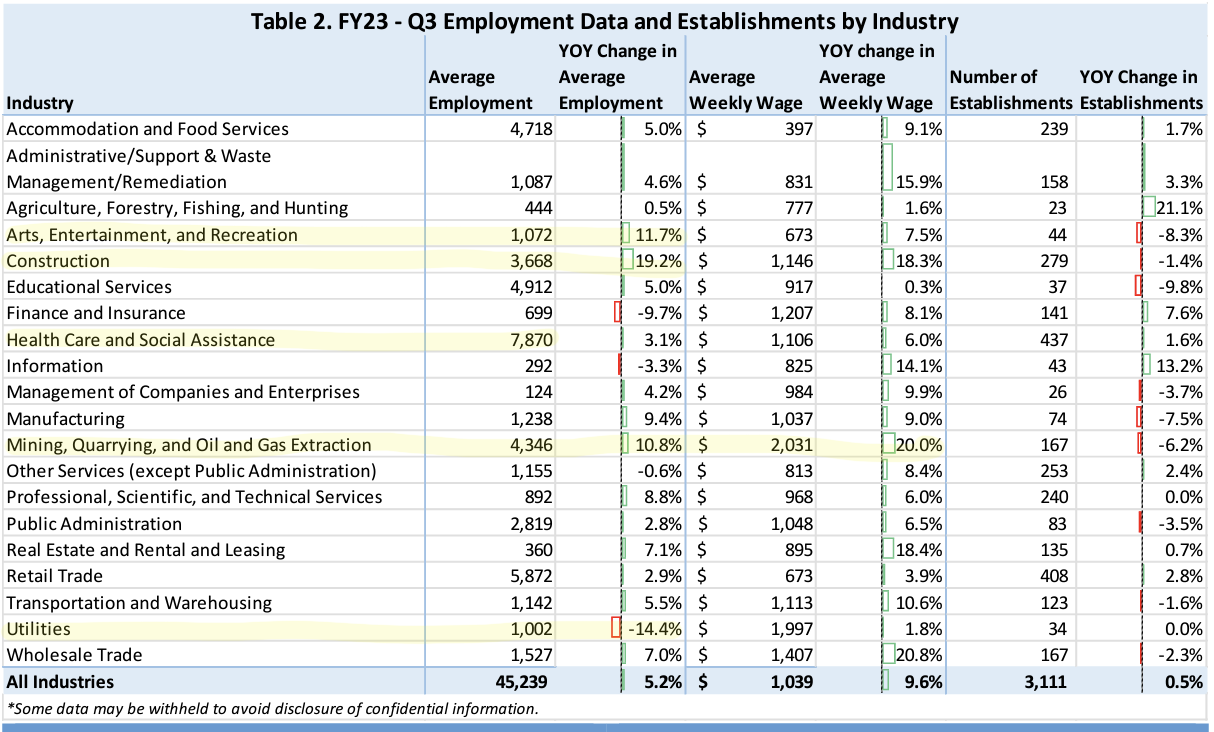Viewport: 1214px width, 732px height.
Task: Select the 'Information' row label
Action: coord(55,366)
